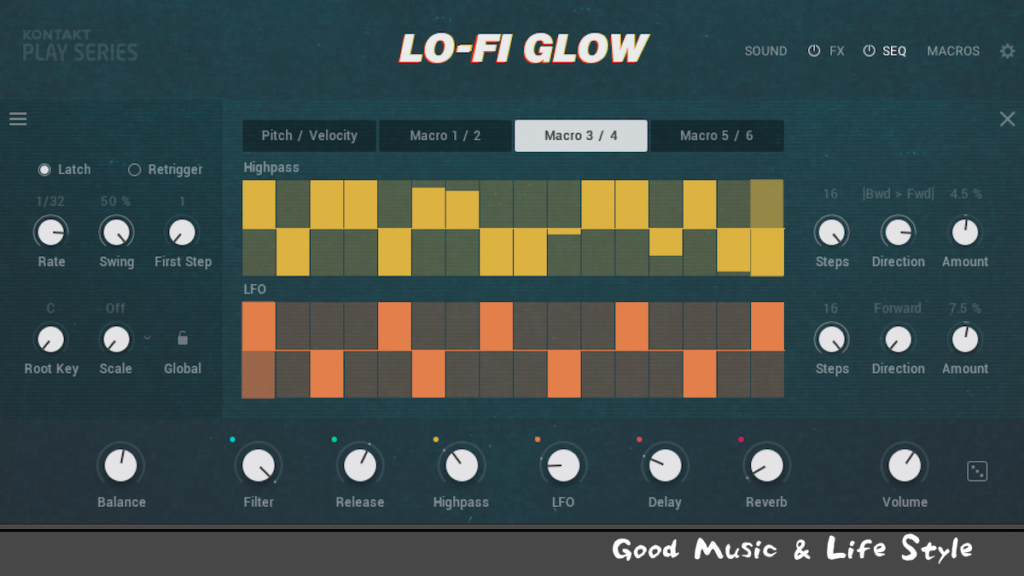The width and height of the screenshot is (1024, 576).
Task: Click the Volume knob
Action: [x=904, y=466]
